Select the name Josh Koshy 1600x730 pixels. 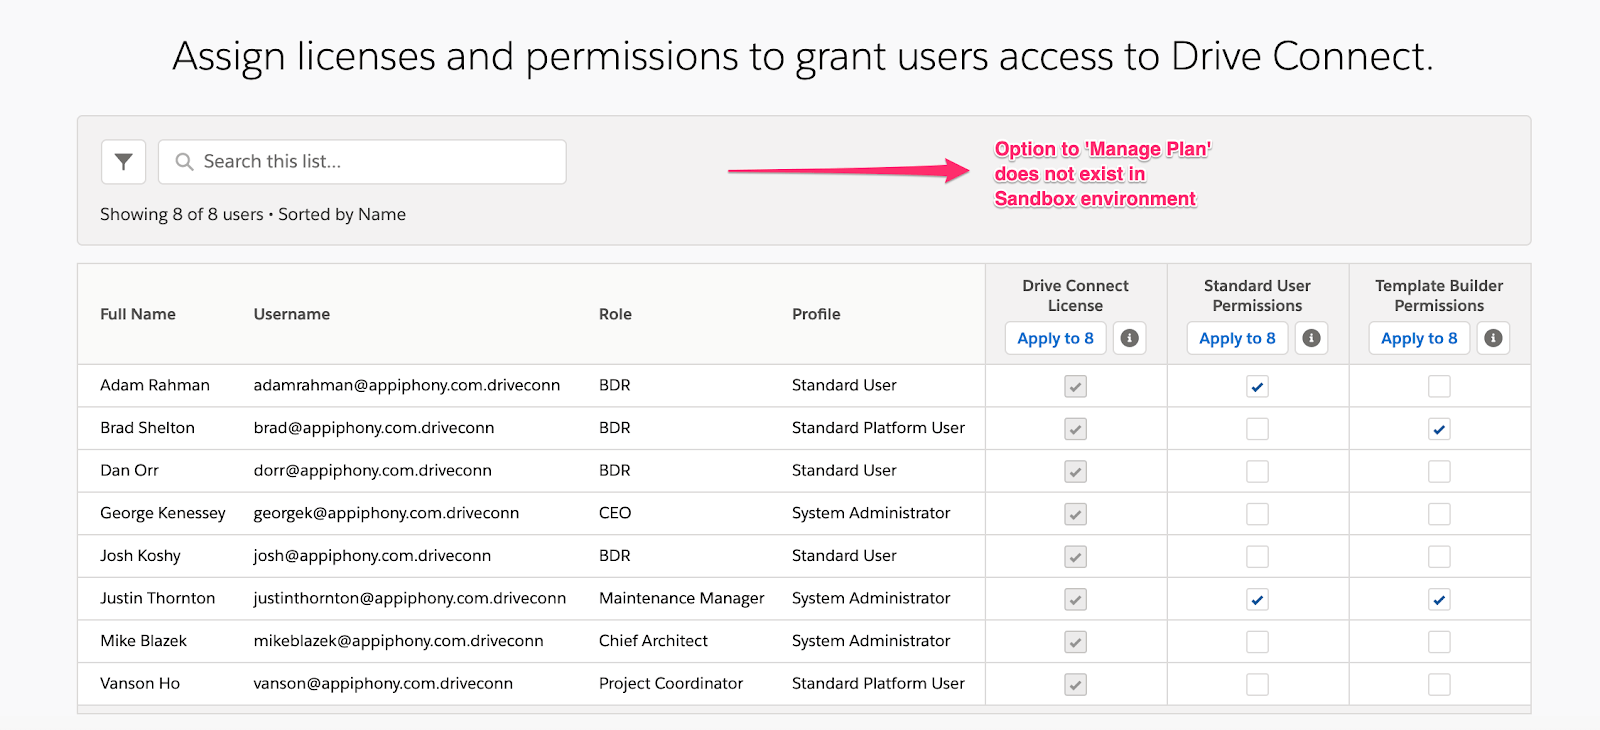(140, 556)
